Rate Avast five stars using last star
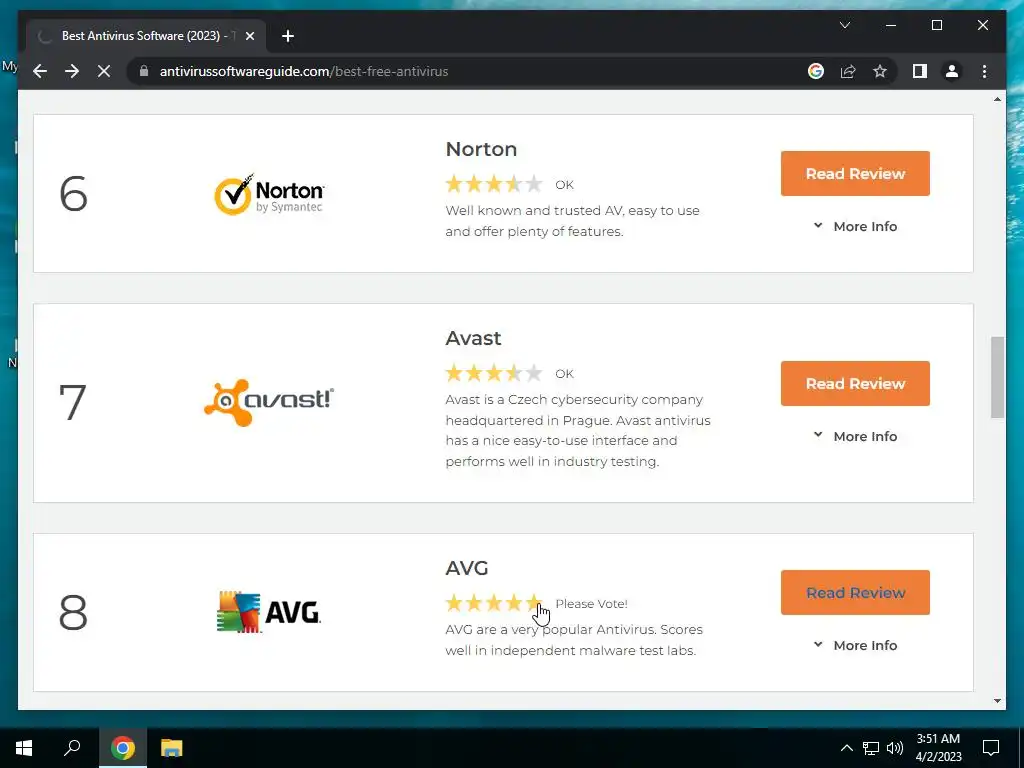The width and height of the screenshot is (1024, 768). coord(534,373)
